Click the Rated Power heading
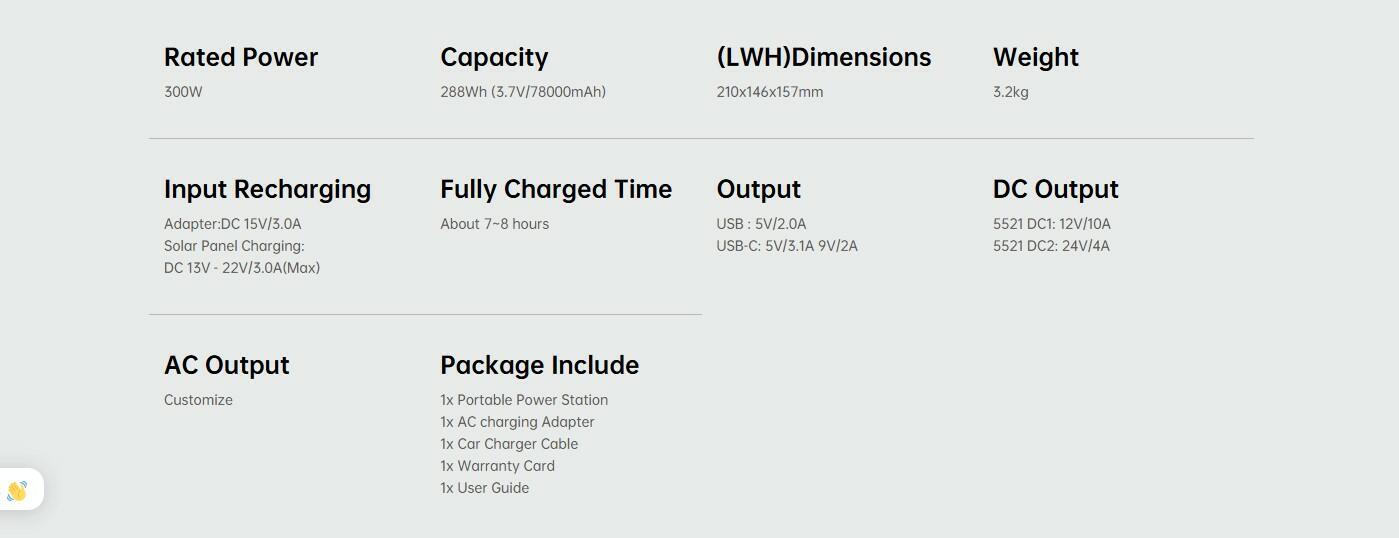 point(241,57)
